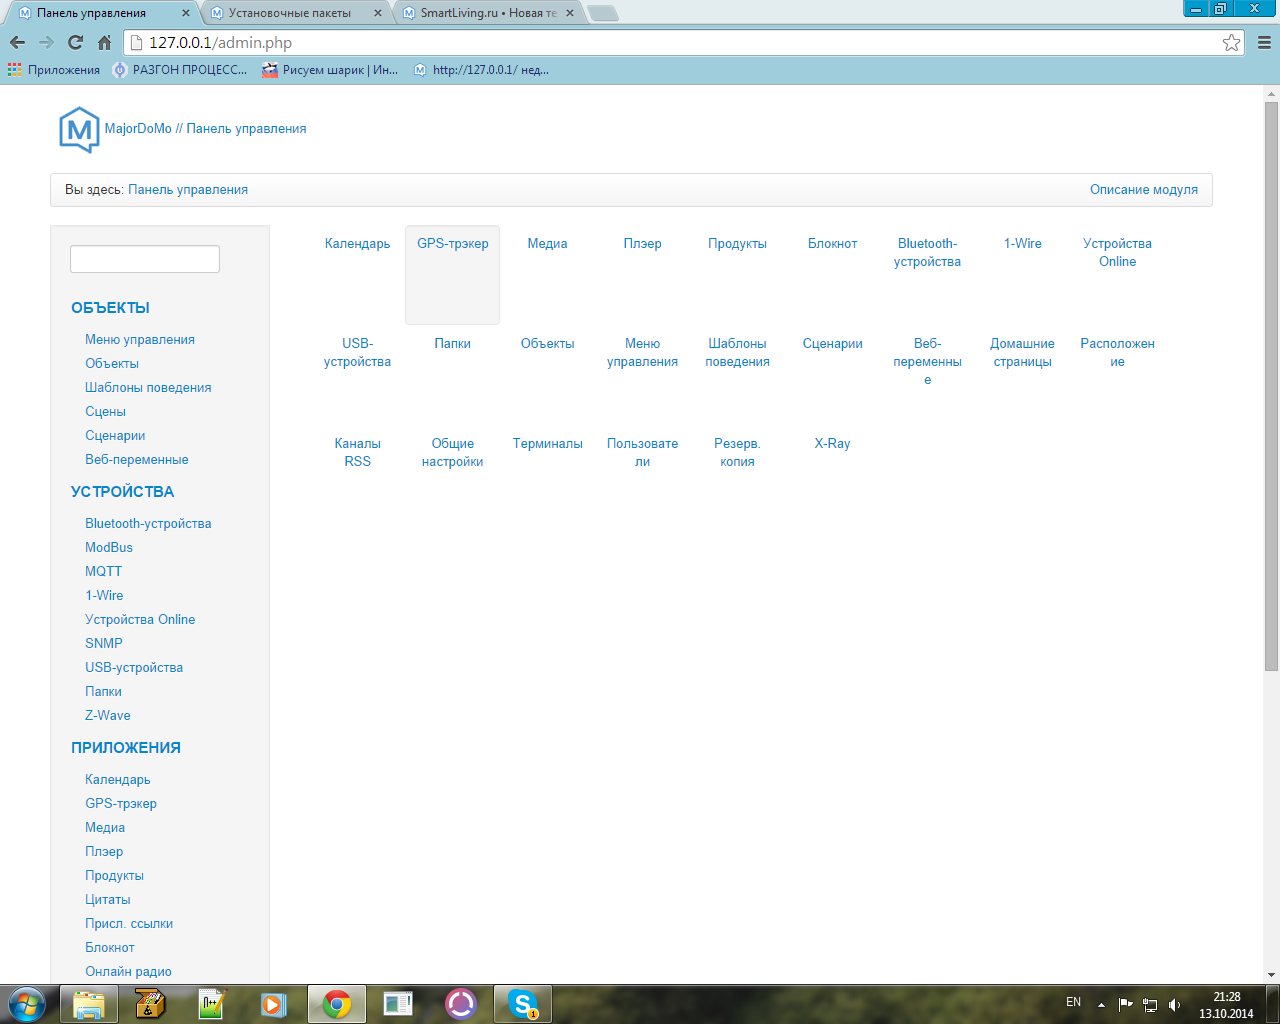
Task: Open Windows Explorer from the taskbar
Action: coord(89,1003)
